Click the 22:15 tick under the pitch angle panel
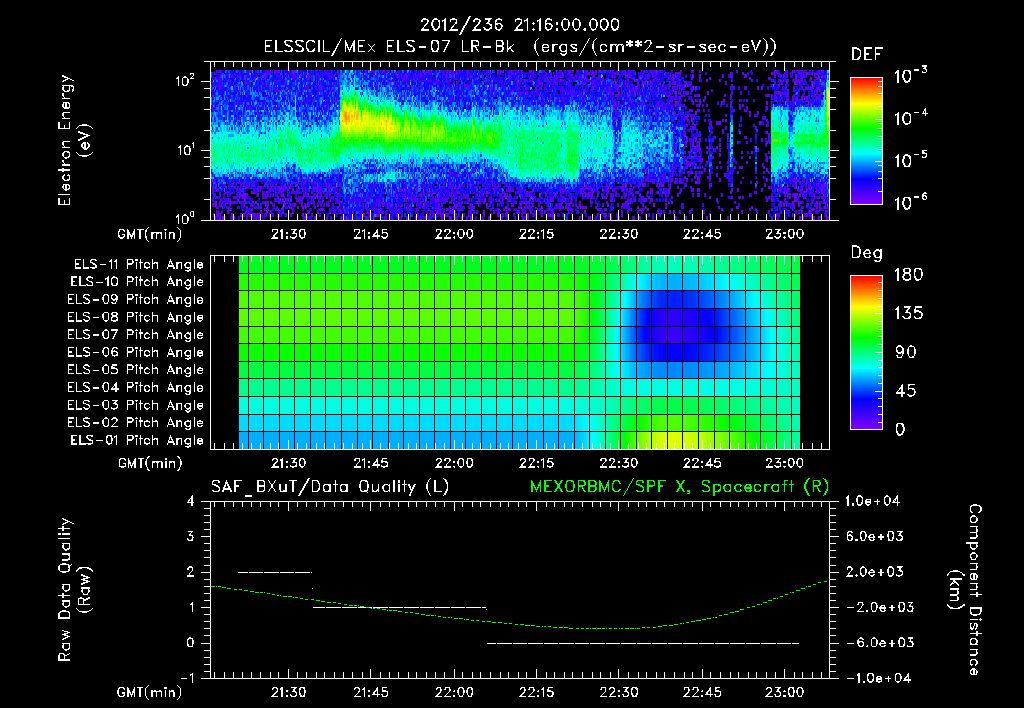The width and height of the screenshot is (1024, 708). 536,463
